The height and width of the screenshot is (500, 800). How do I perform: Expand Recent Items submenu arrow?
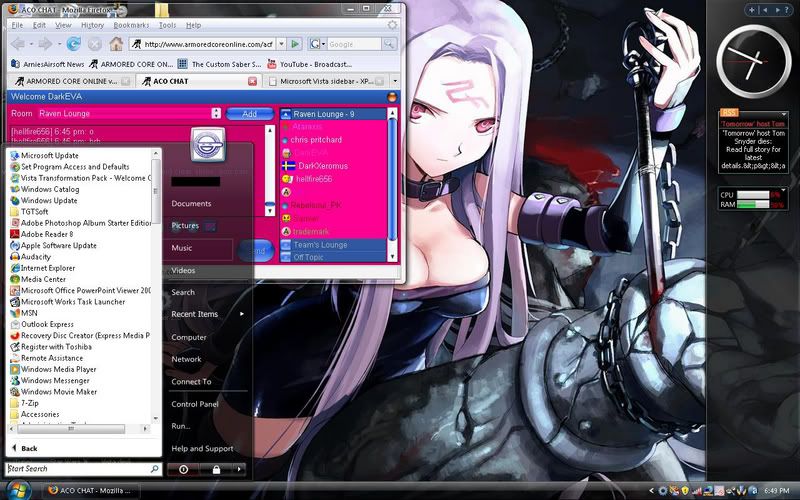point(241,314)
